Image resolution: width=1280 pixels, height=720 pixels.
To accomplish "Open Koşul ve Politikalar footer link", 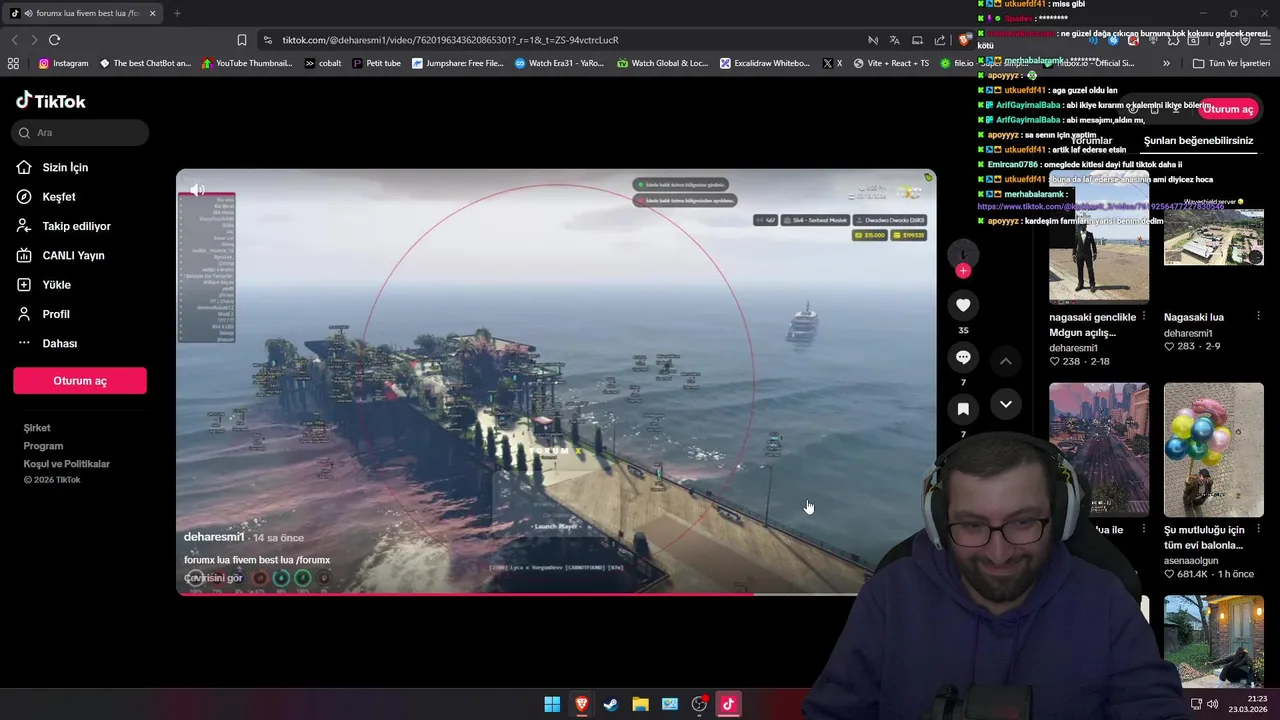I will [x=67, y=464].
